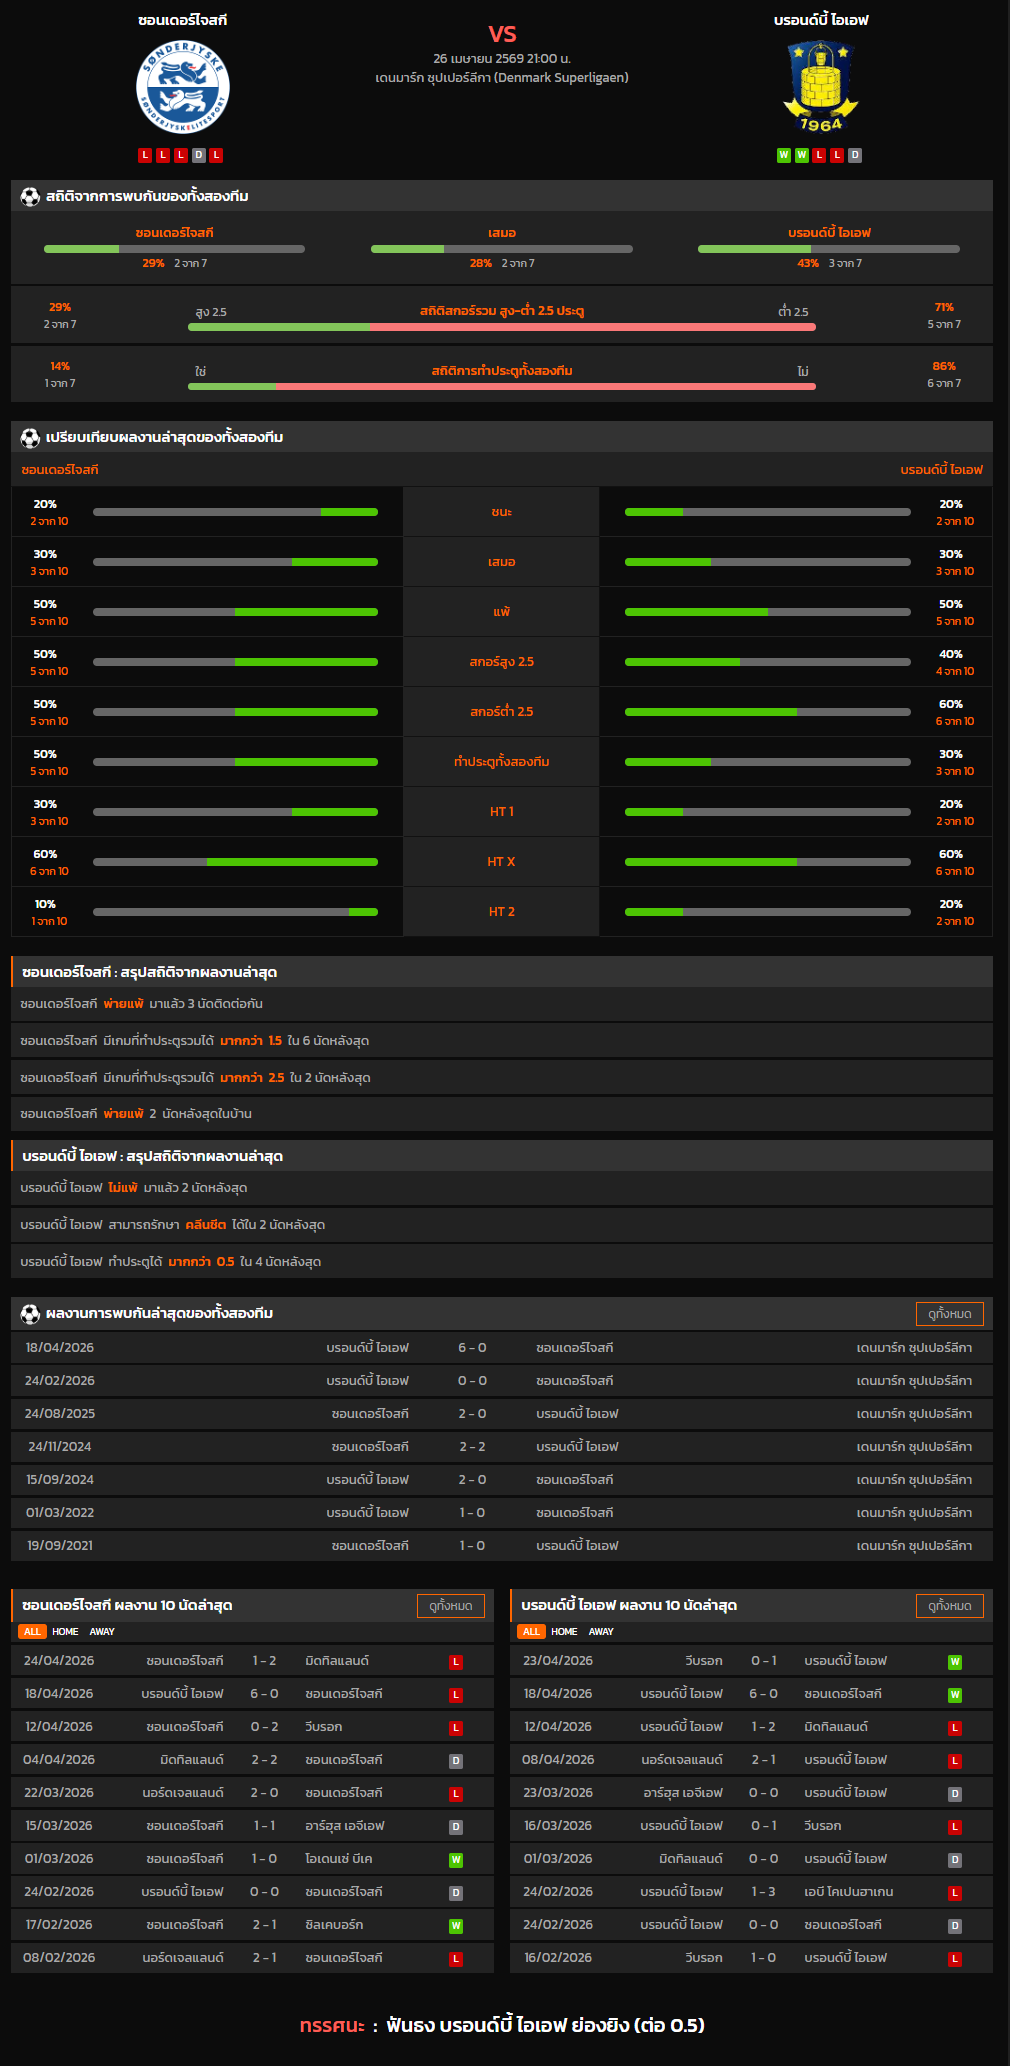Click the red L badge for 24/04/2026 match
Viewport: 1010px width, 2066px height.
456,1662
